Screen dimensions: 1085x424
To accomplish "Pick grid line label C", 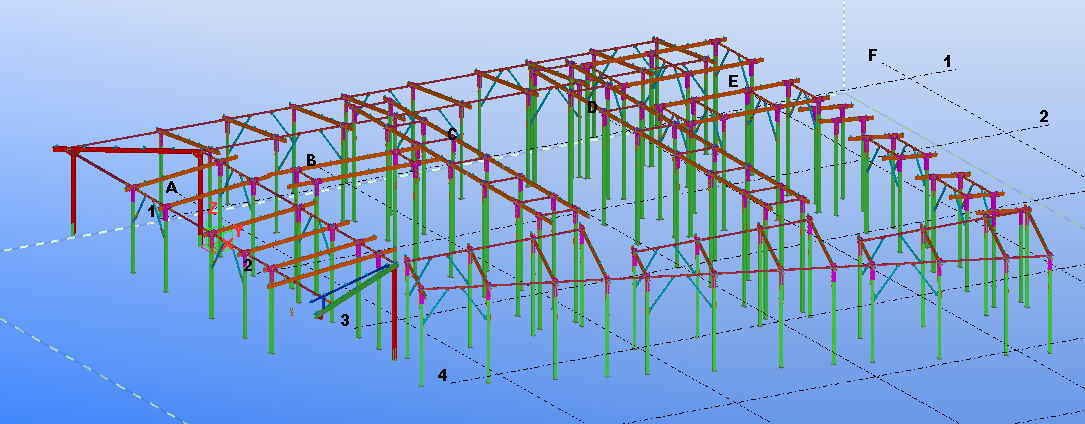I will point(453,134).
